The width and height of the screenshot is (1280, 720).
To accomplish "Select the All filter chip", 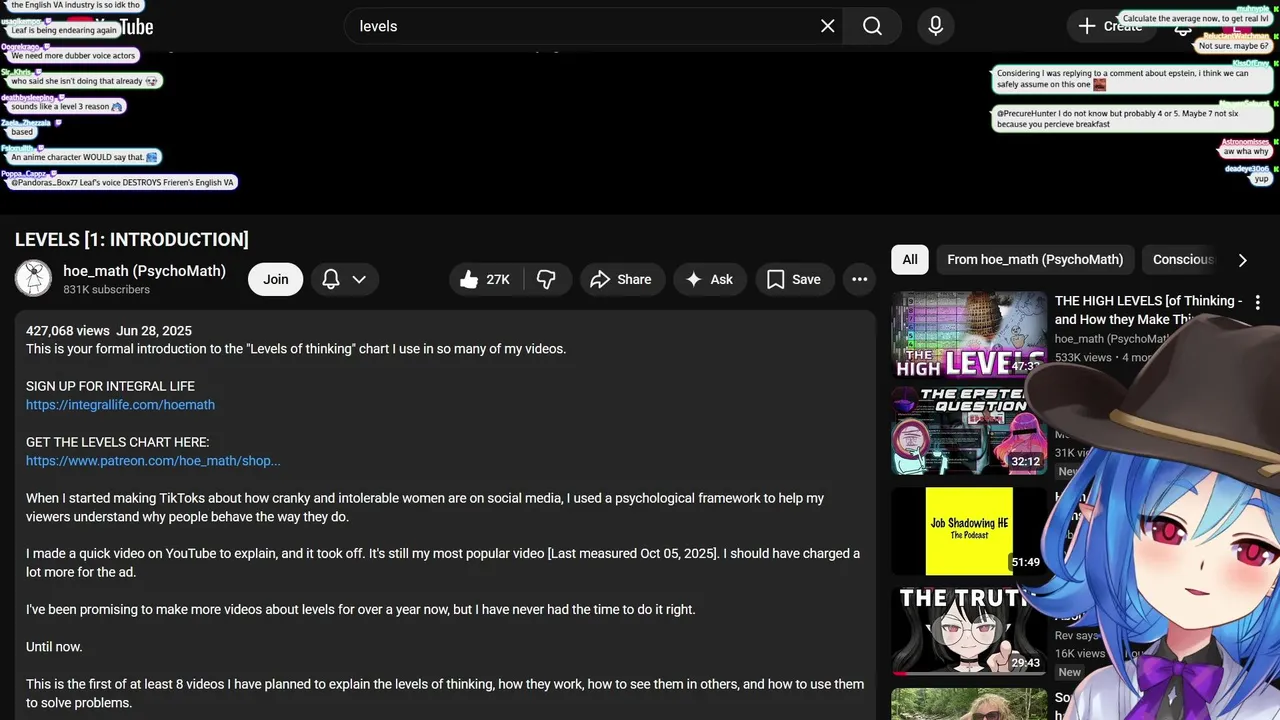I will tap(910, 260).
